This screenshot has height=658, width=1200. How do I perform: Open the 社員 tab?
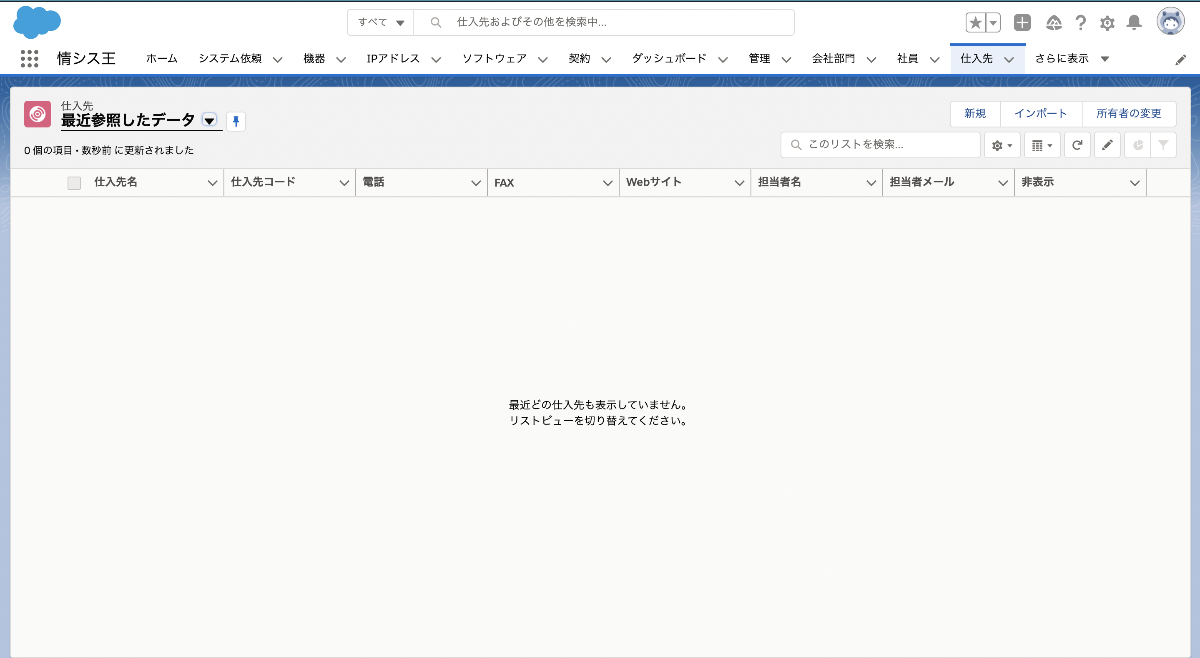click(908, 59)
